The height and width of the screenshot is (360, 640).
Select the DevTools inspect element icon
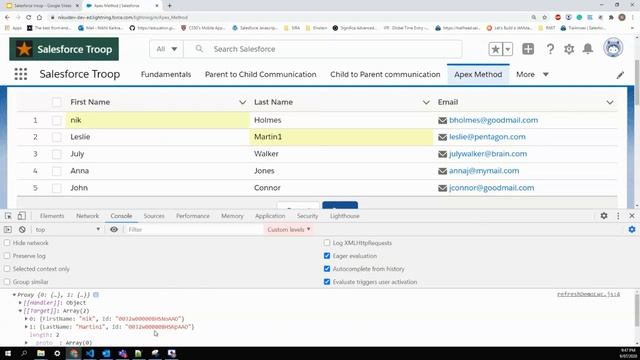click(8, 216)
